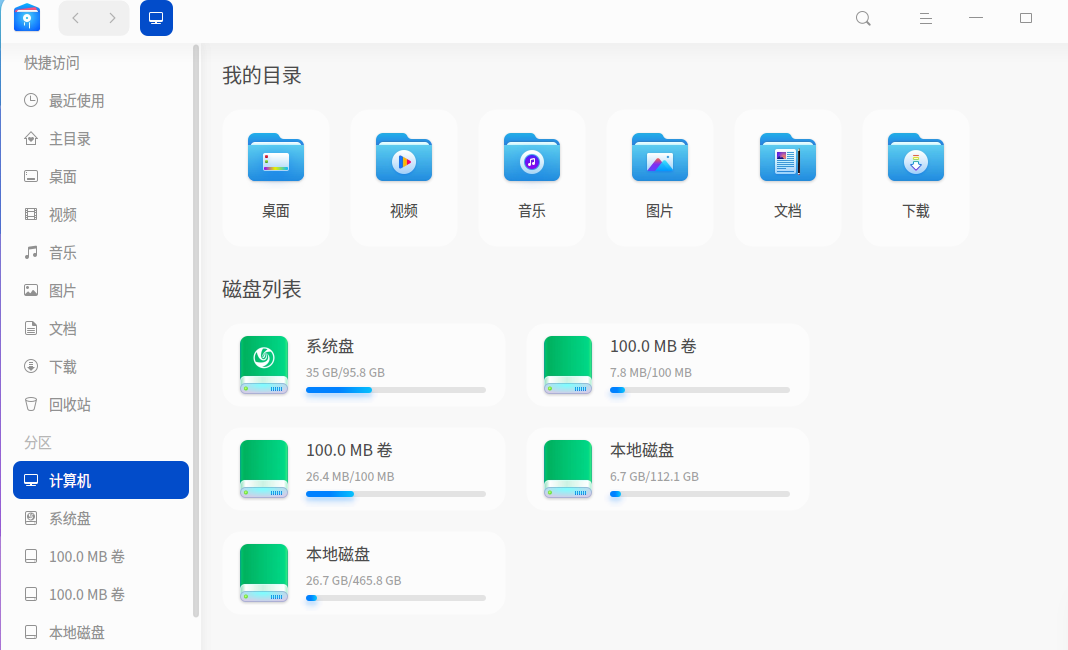Screen dimensions: 1068x650
Task: Click 系统盘 usage bar 35 GB/95.8 GB
Action: click(396, 390)
